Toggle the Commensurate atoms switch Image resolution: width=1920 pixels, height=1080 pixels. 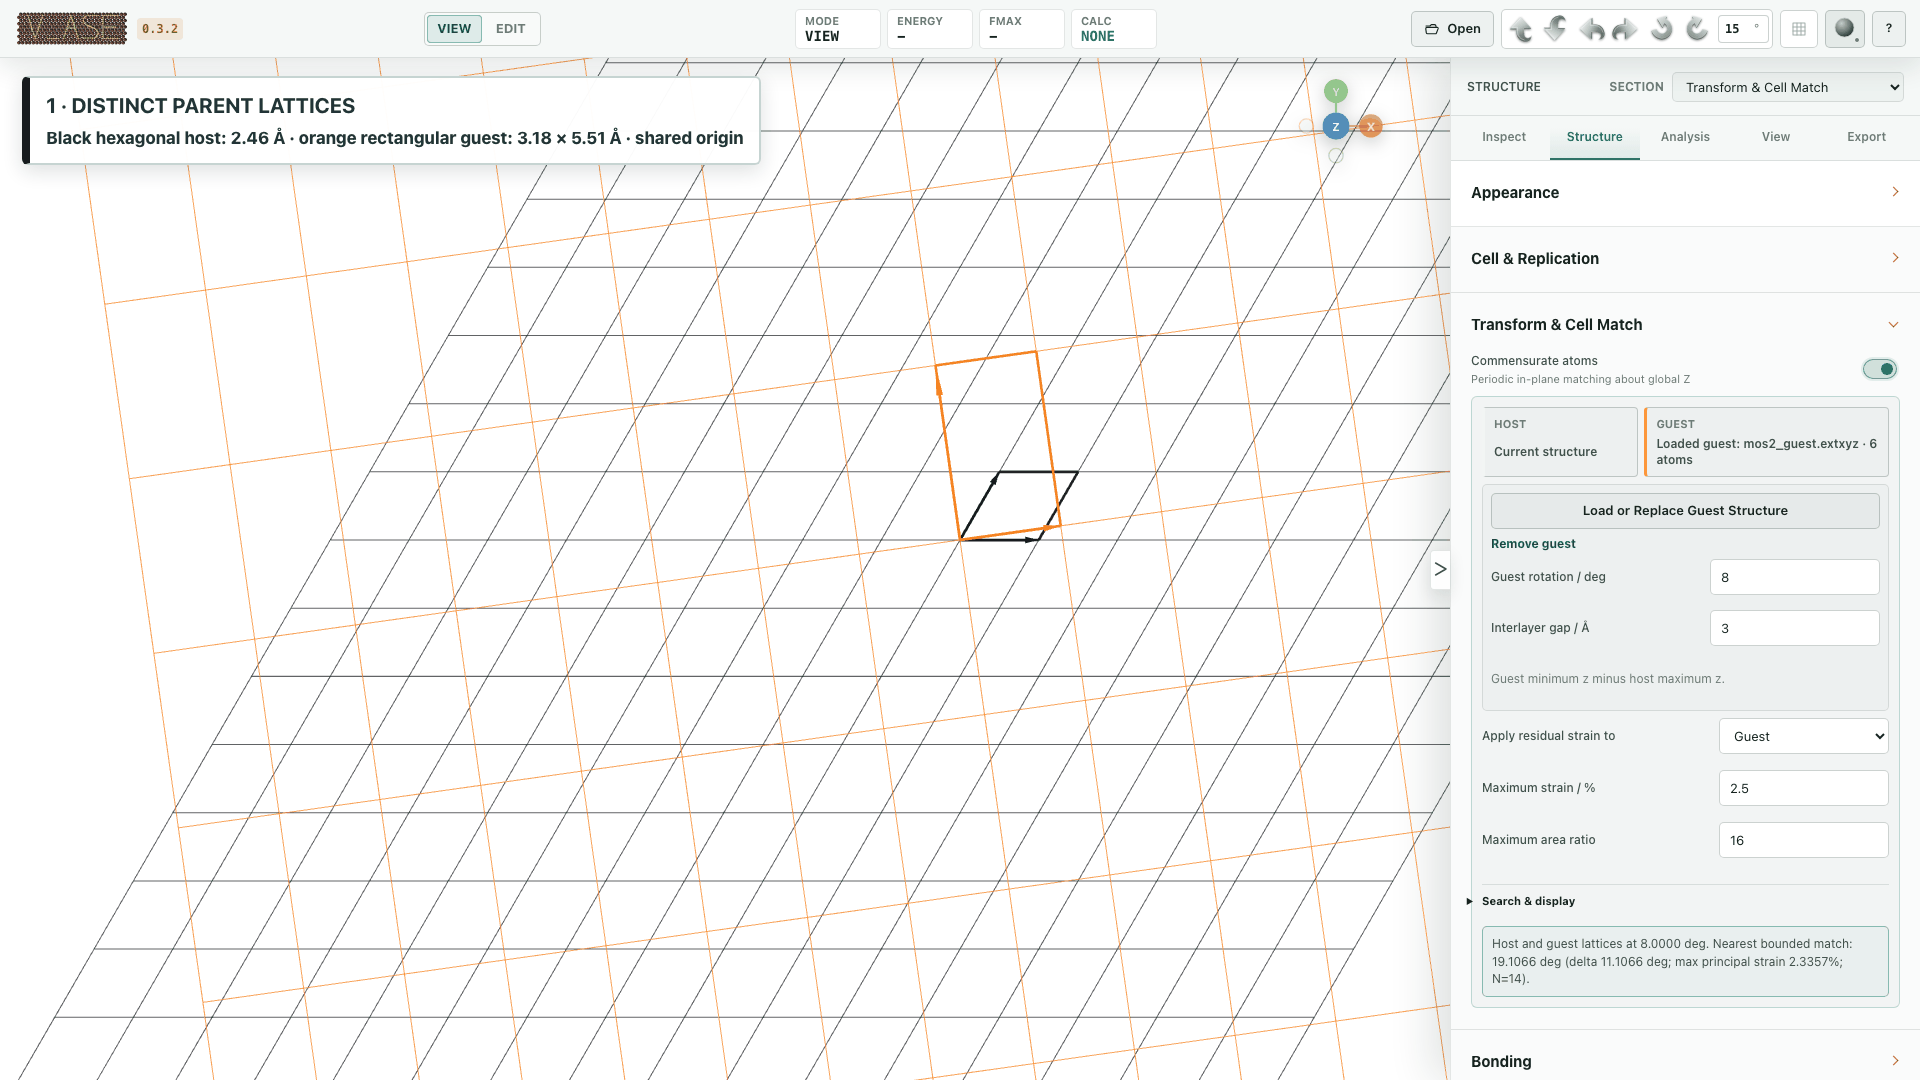coord(1880,369)
